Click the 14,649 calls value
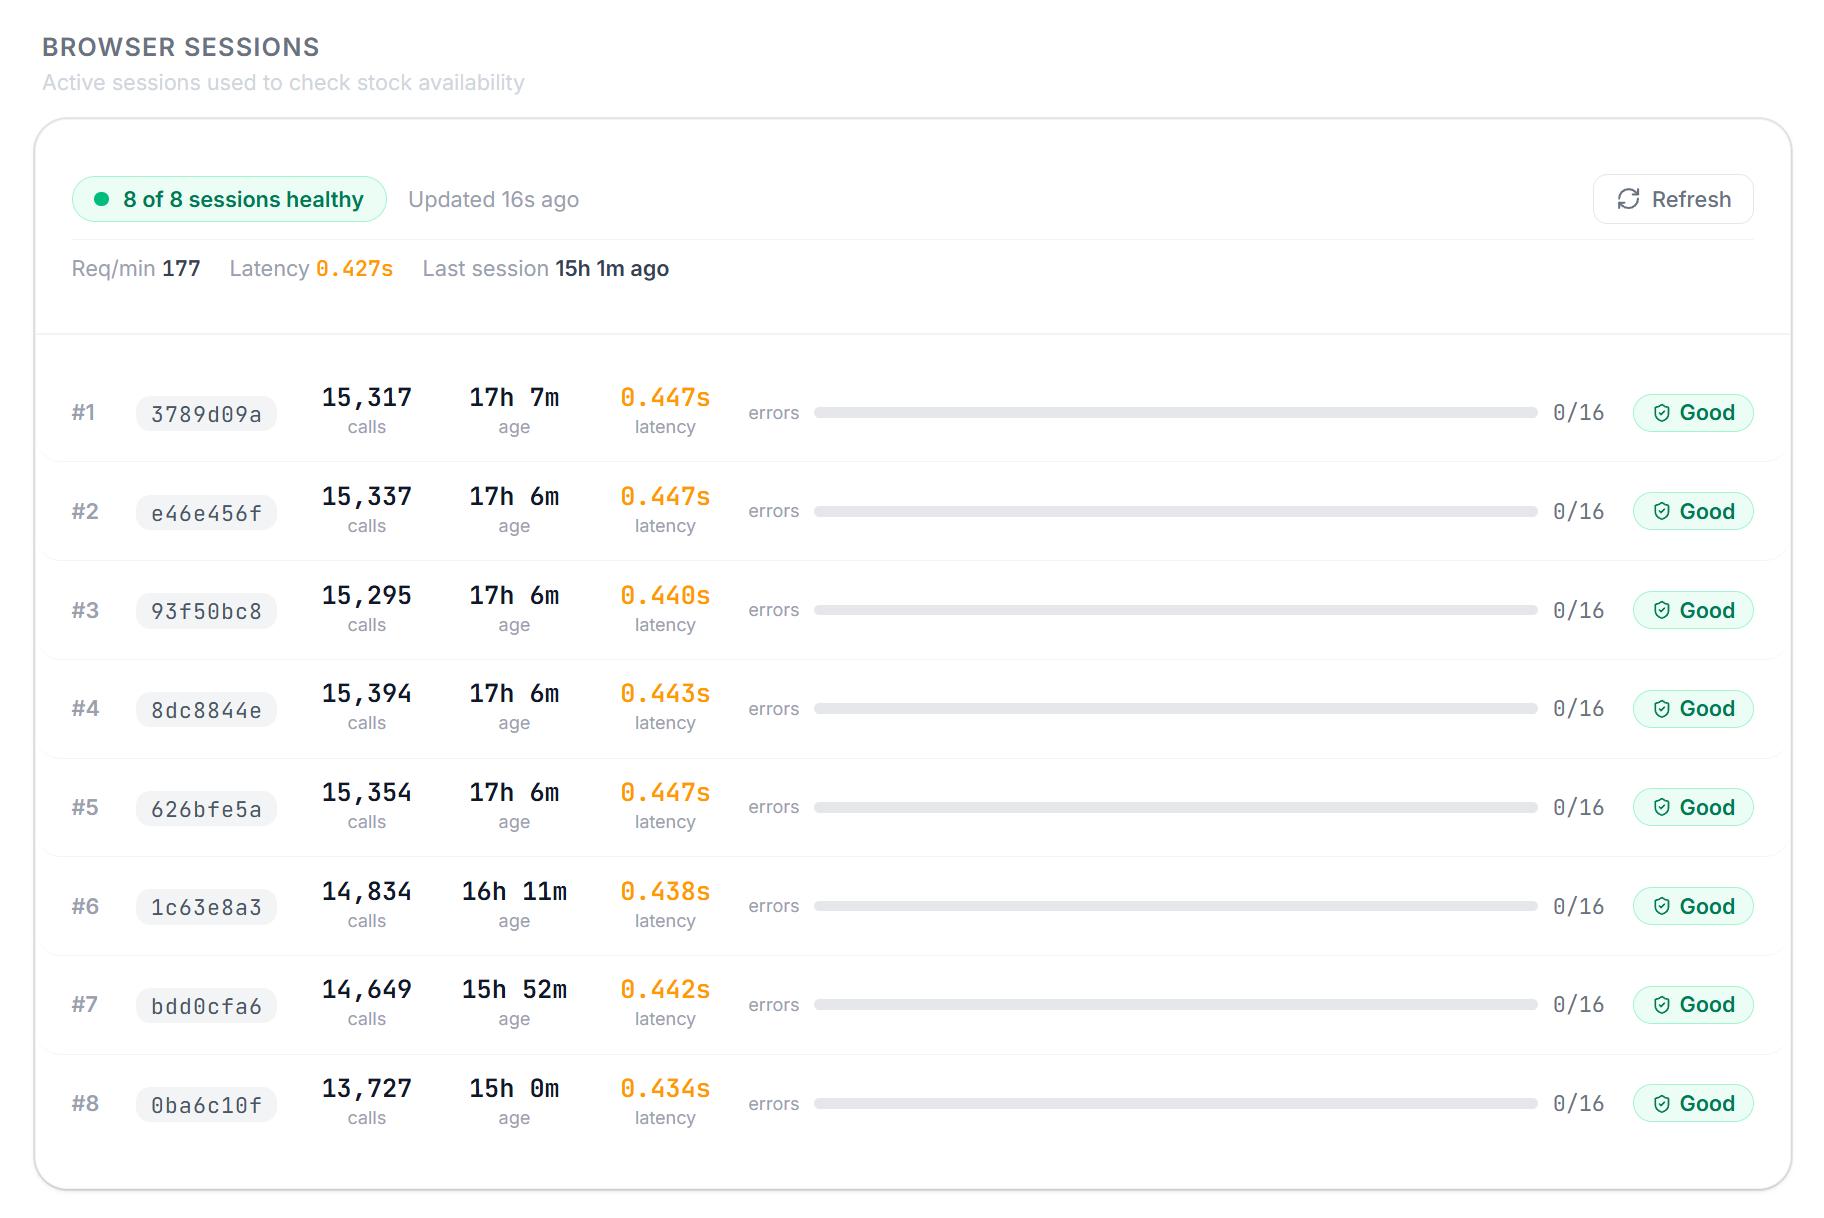The width and height of the screenshot is (1824, 1218). (367, 990)
